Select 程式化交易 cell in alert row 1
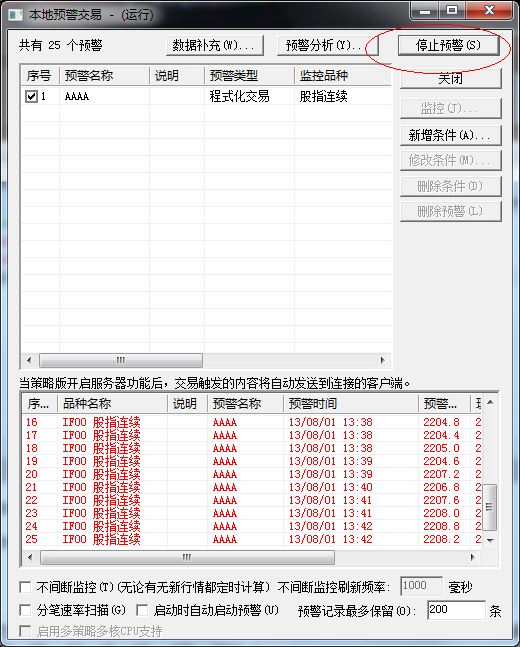 click(x=239, y=97)
